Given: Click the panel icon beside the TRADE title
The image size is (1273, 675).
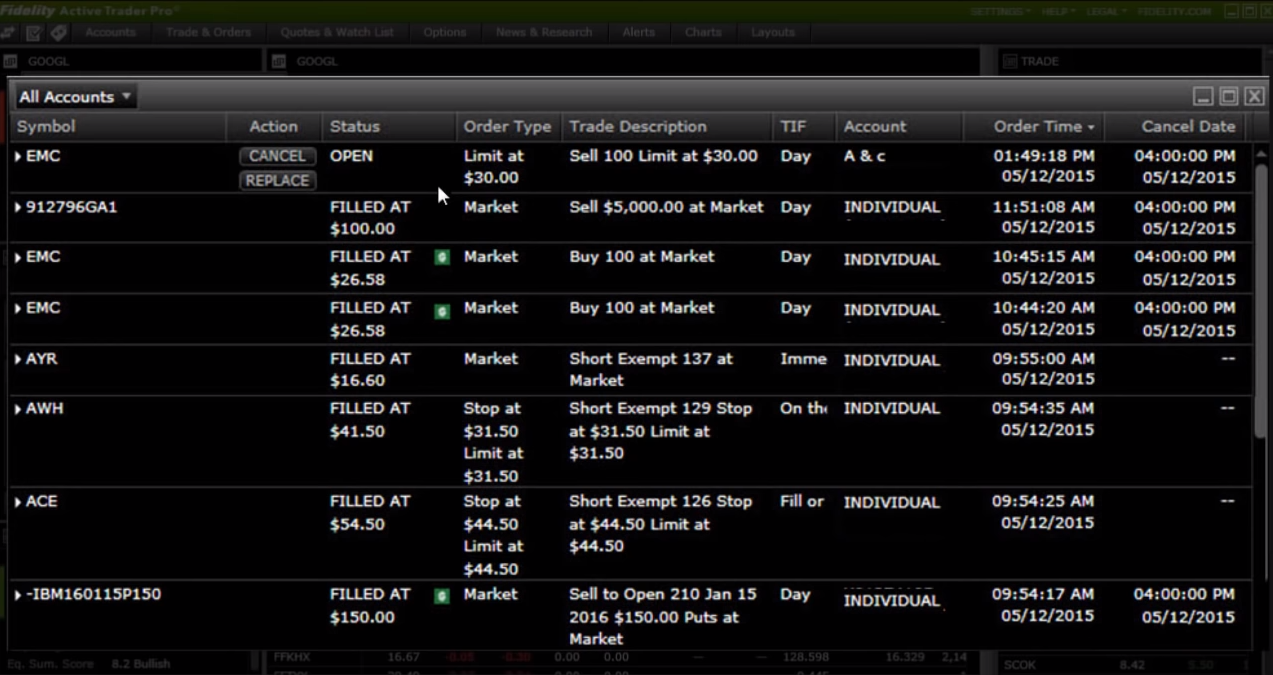Looking at the screenshot, I should pyautogui.click(x=1009, y=61).
